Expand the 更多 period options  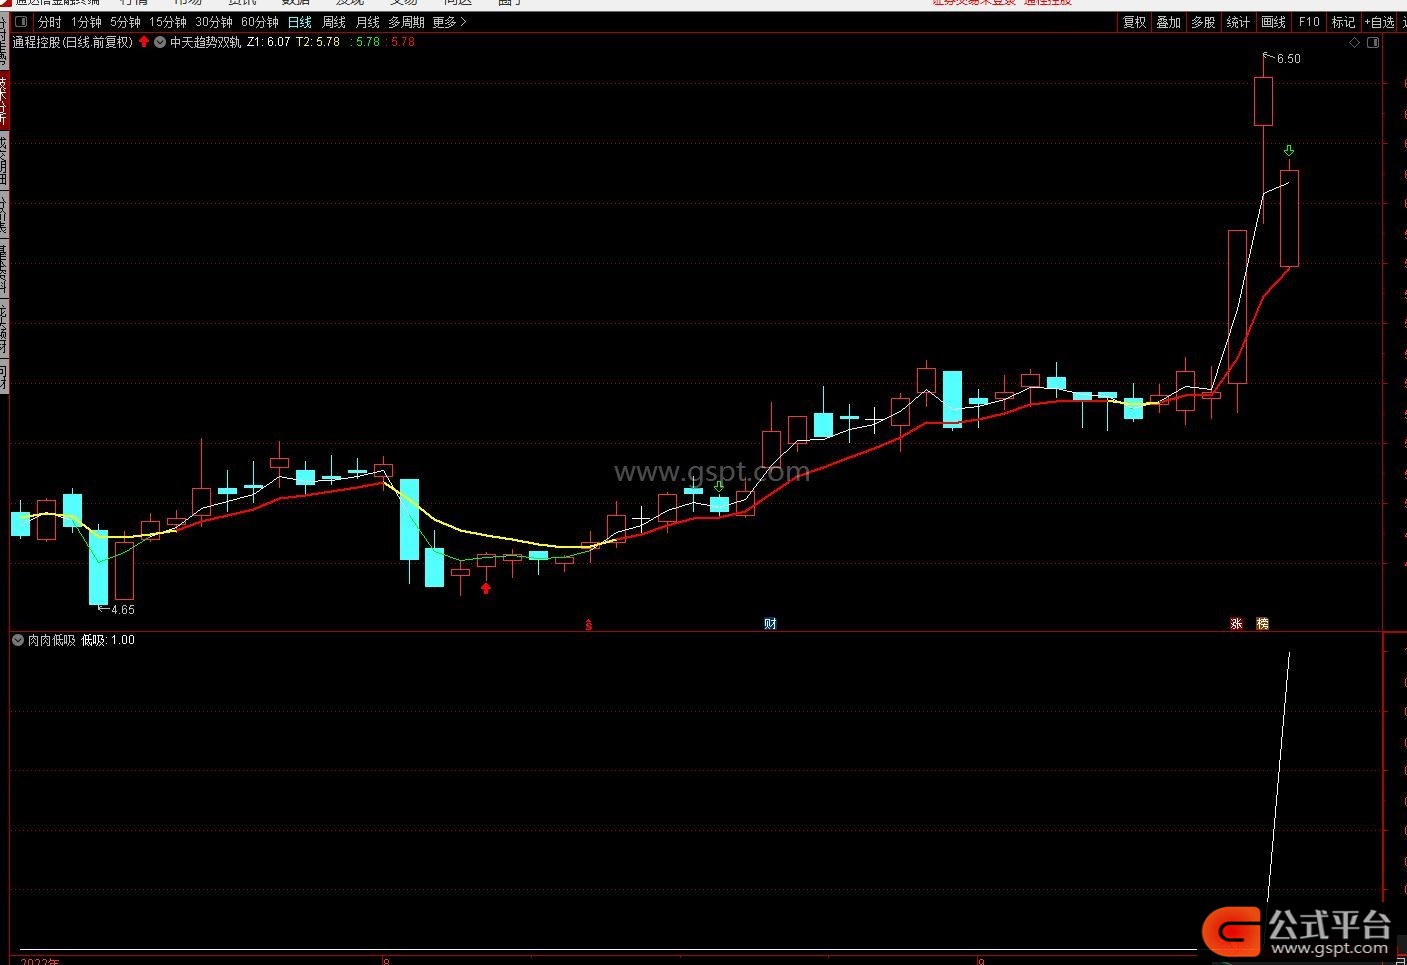tap(449, 22)
